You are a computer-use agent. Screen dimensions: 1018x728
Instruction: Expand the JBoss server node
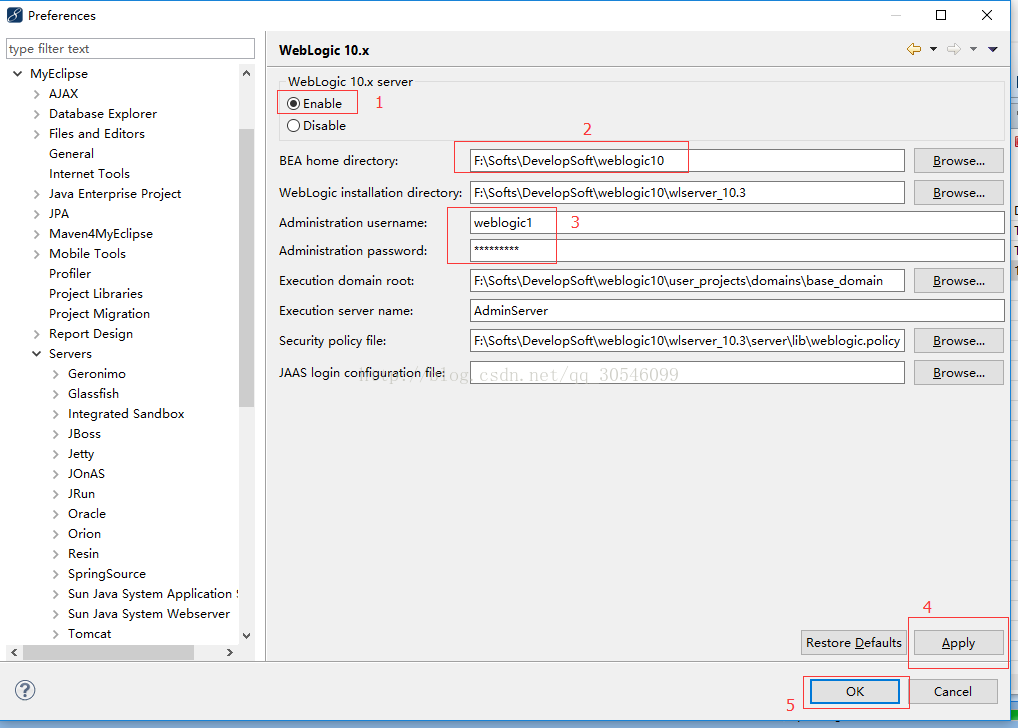pyautogui.click(x=56, y=434)
